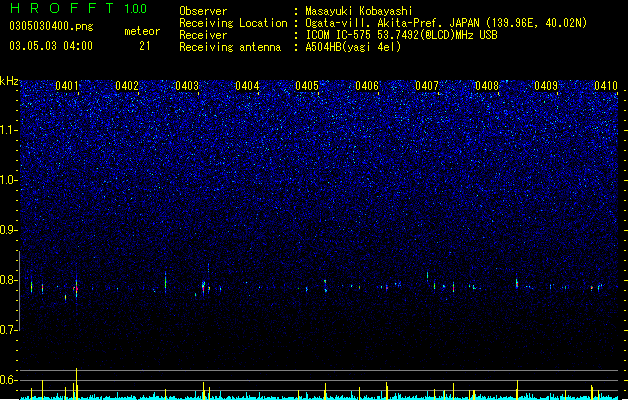
Task: Click the observer name Masayuki Kobayashi
Action: [x=359, y=11]
